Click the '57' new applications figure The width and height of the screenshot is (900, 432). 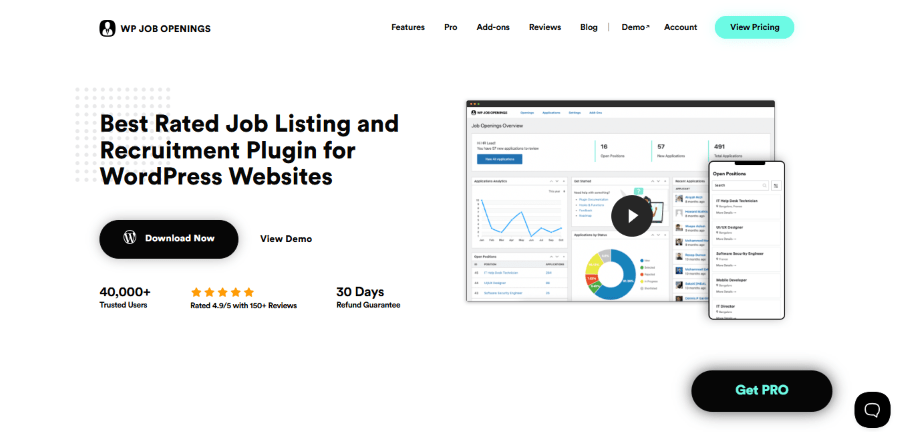(661, 147)
